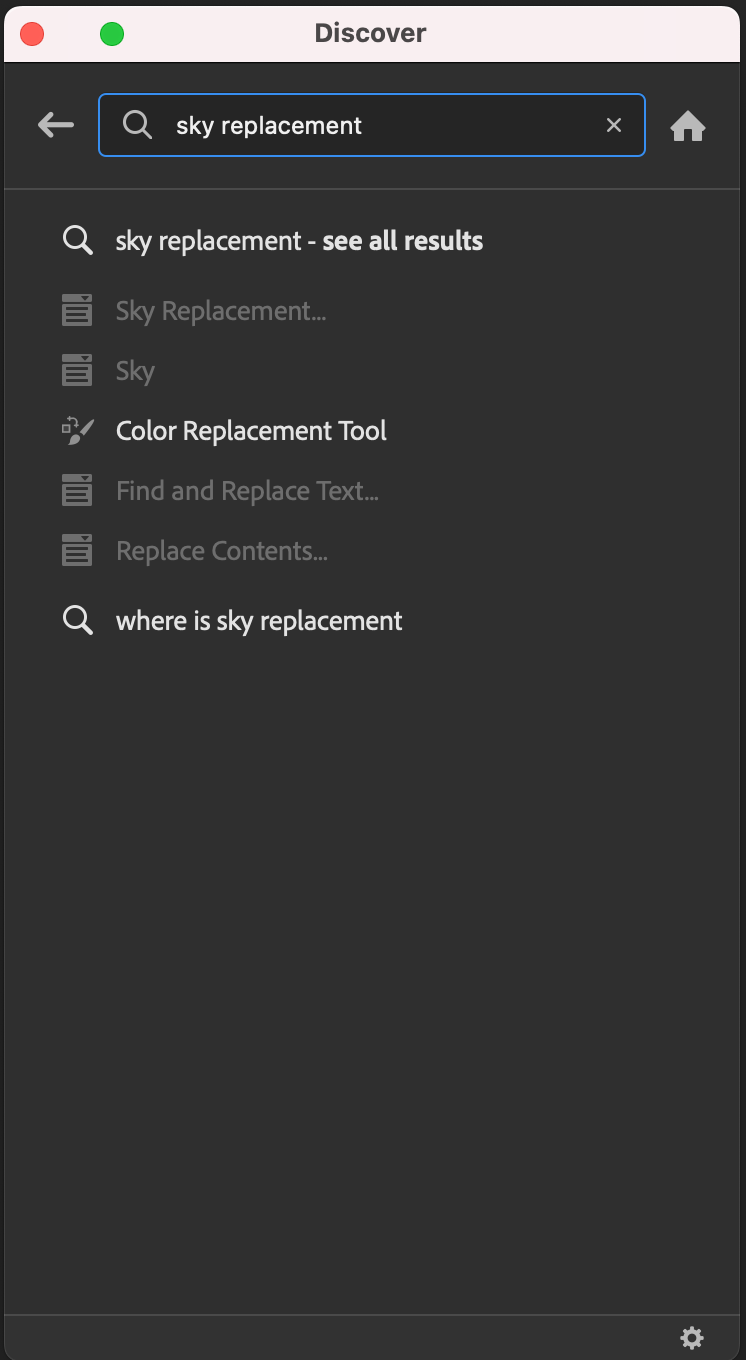Select 'sky replacement - see all results'
Viewport: 746px width, 1360px height.
299,241
